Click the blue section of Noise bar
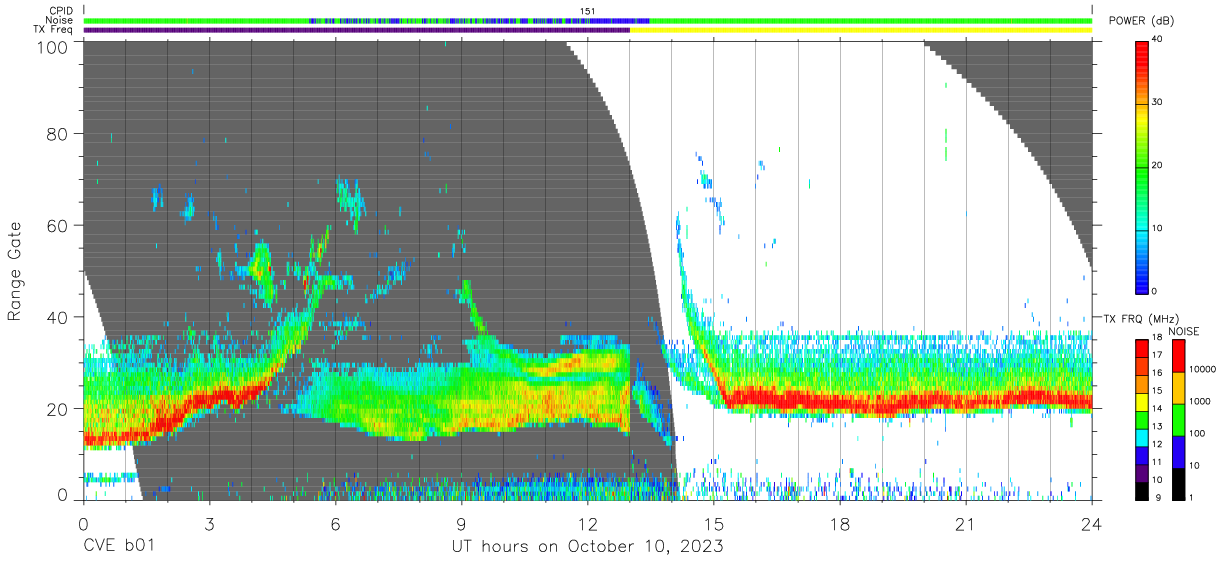The height and width of the screenshot is (567, 1228). pos(480,20)
